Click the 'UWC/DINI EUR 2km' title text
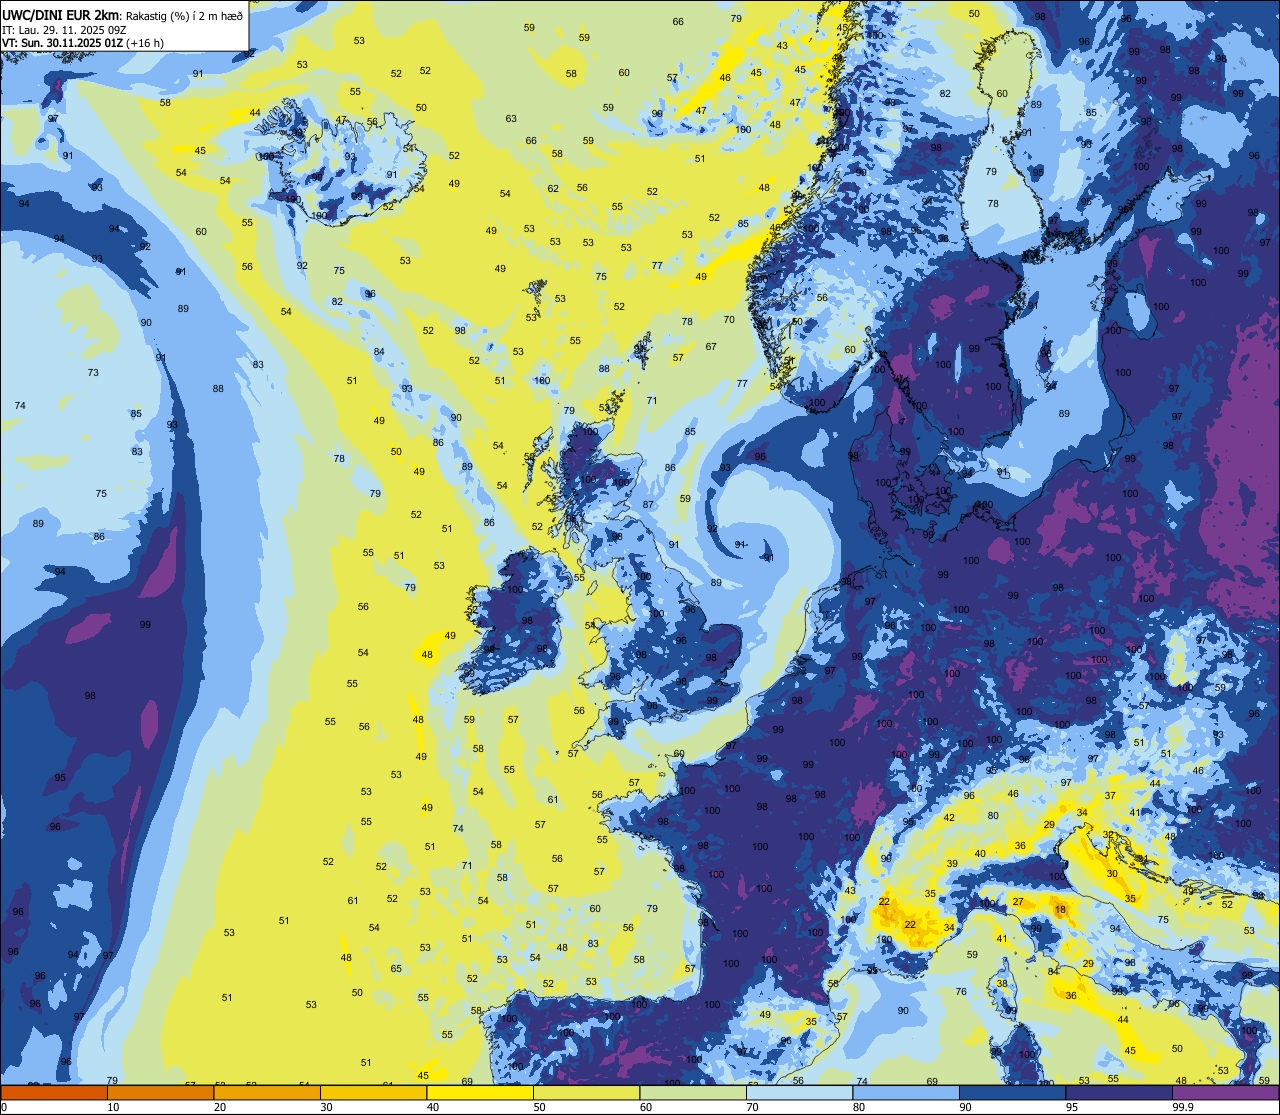Image resolution: width=1280 pixels, height=1115 pixels. coord(60,15)
